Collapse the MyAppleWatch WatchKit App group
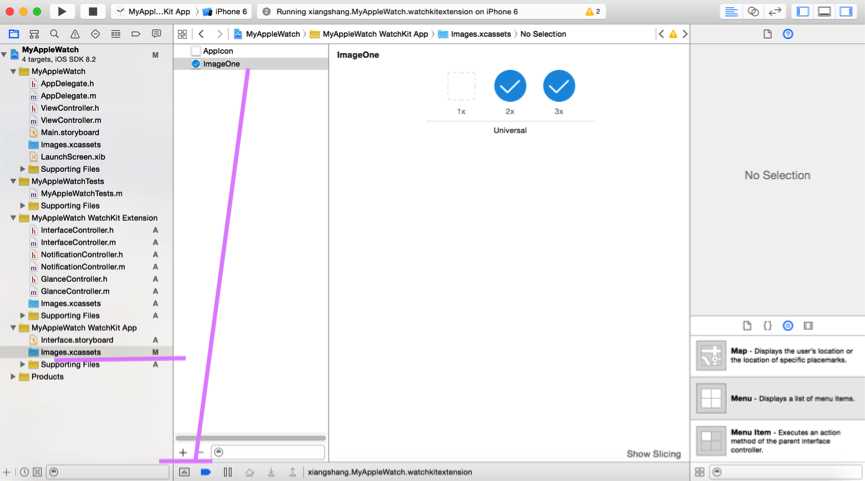 tap(13, 328)
